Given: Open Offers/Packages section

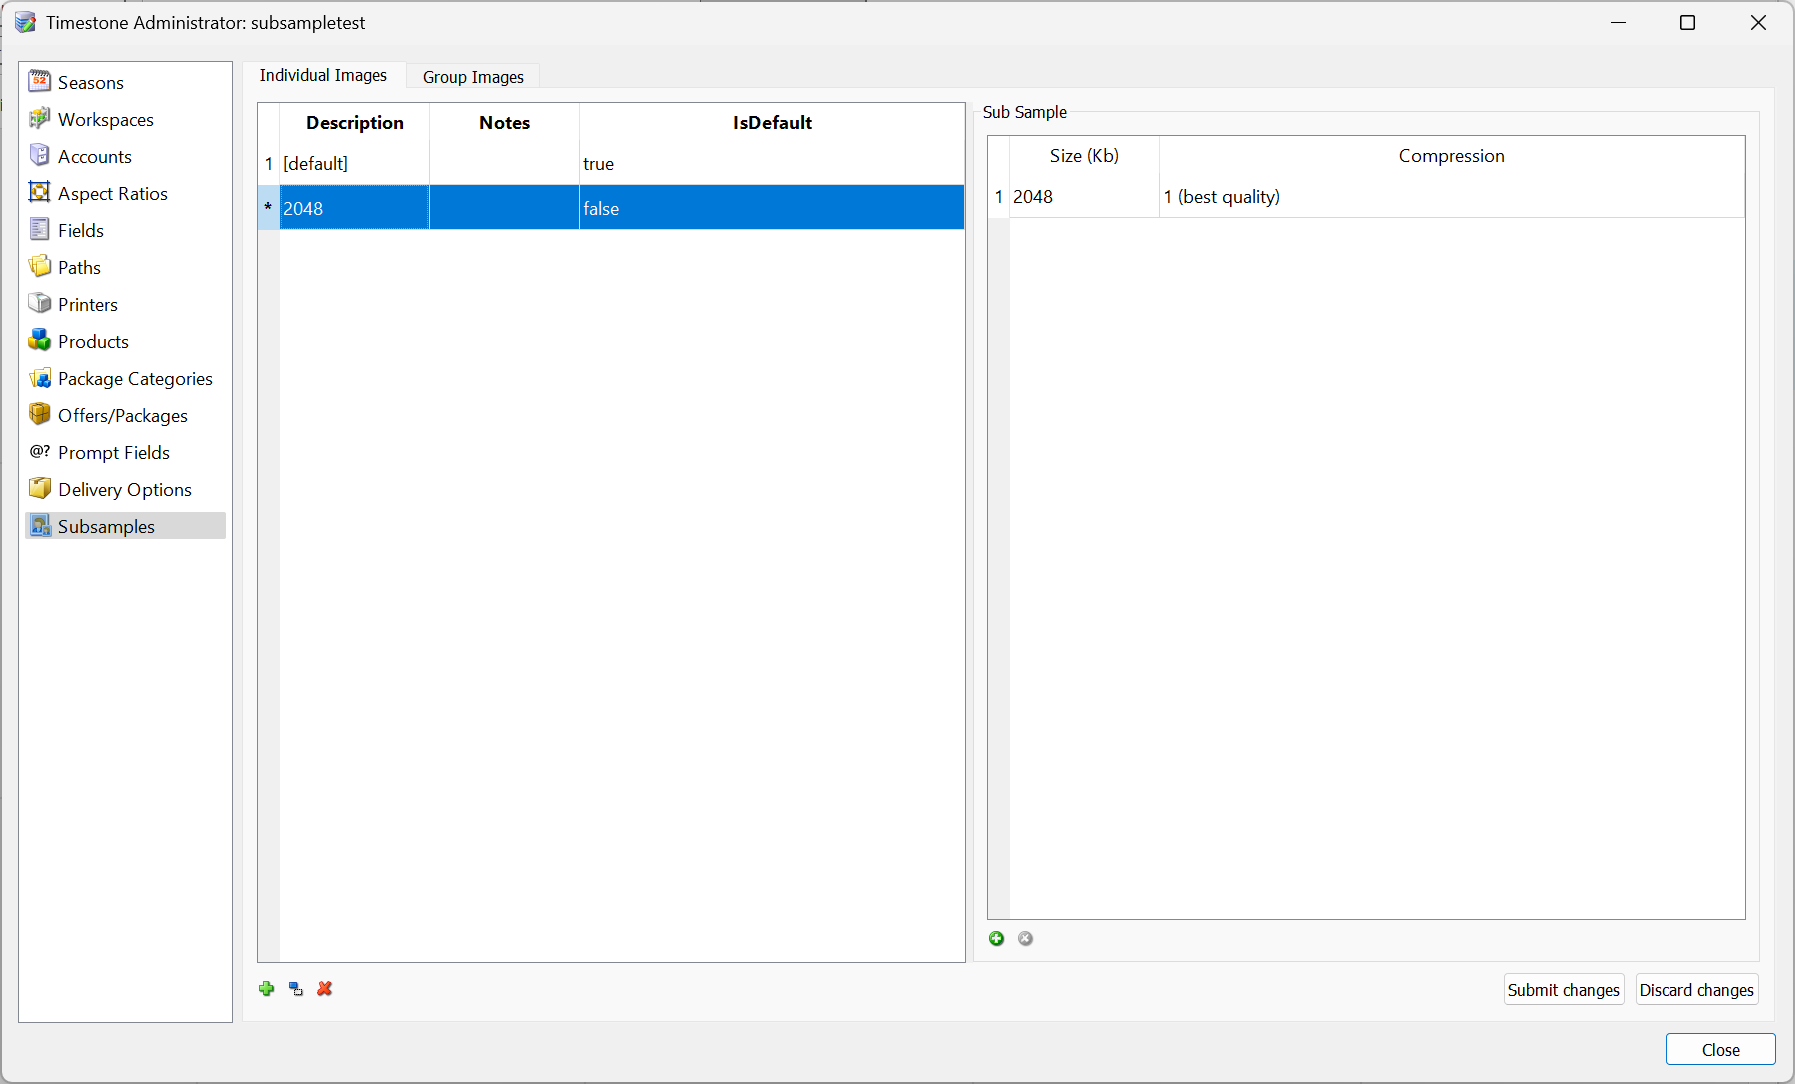Looking at the screenshot, I should [x=125, y=415].
